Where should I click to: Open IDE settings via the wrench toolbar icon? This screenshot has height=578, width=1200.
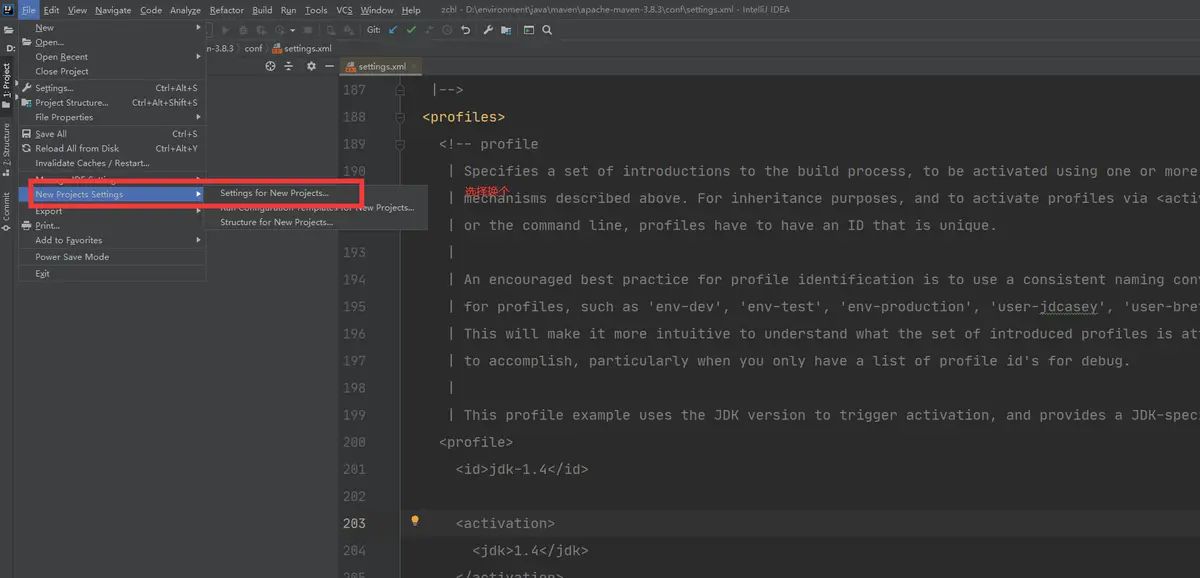tap(488, 30)
